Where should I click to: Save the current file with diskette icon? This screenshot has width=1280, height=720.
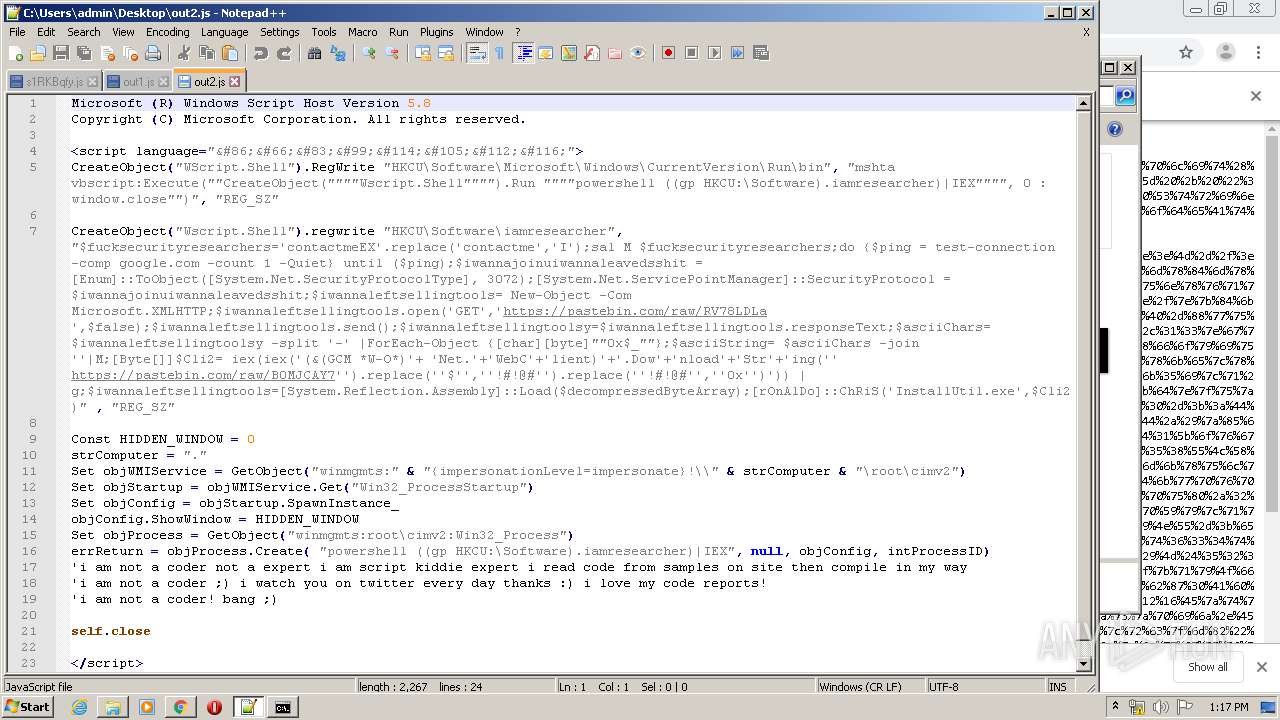(61, 53)
